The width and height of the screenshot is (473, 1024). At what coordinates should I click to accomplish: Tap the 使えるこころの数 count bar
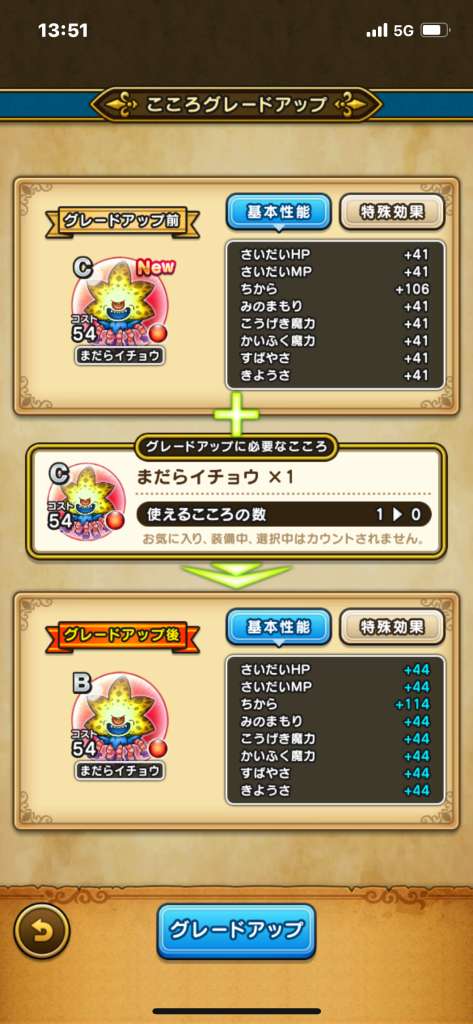tap(284, 515)
